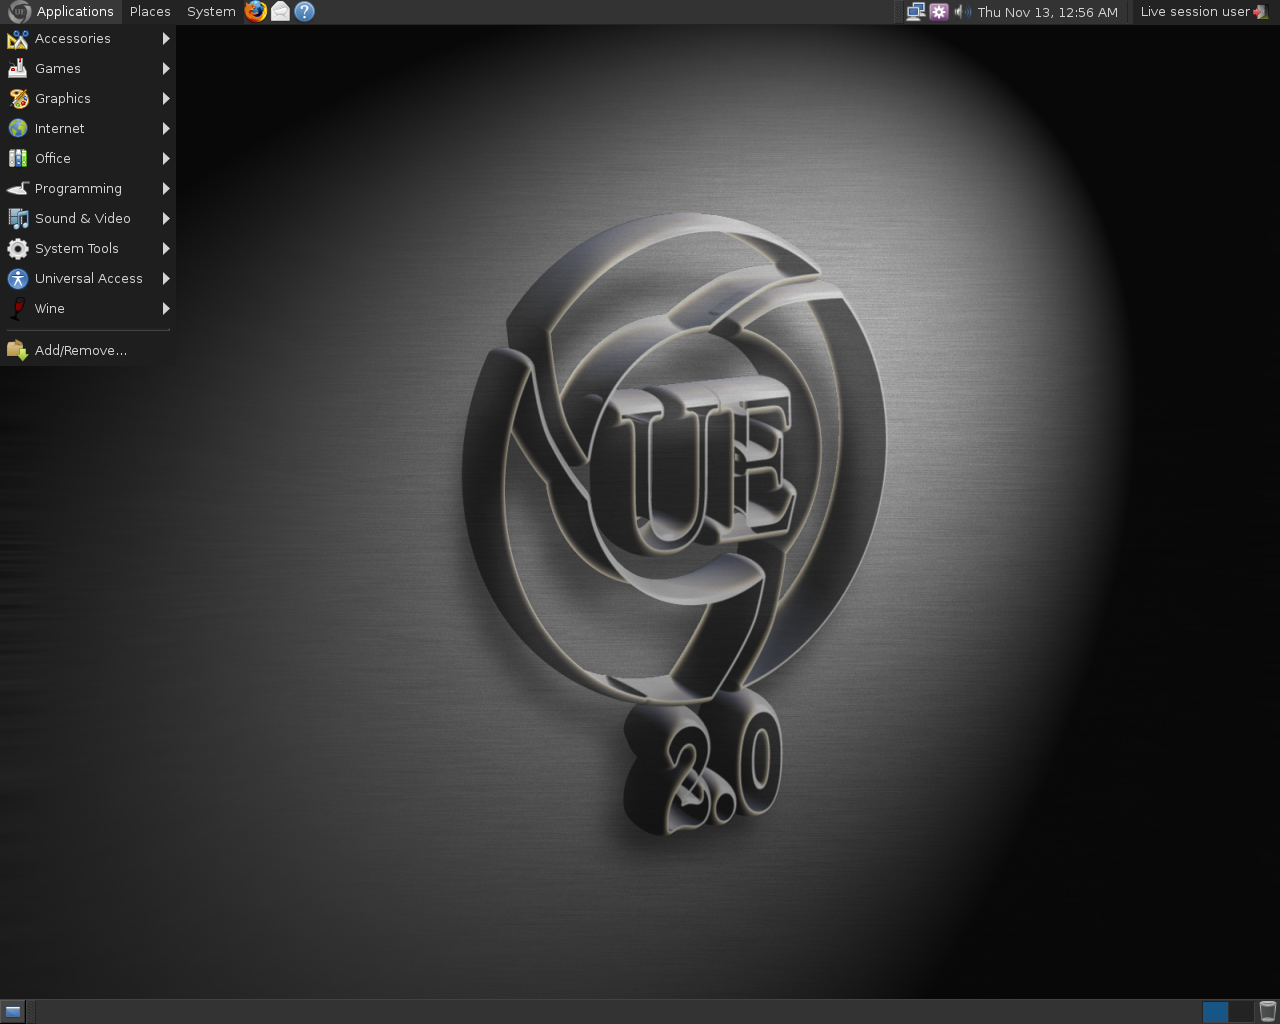Image resolution: width=1280 pixels, height=1024 pixels.
Task: Launch Firefox from the top panel
Action: [x=256, y=12]
